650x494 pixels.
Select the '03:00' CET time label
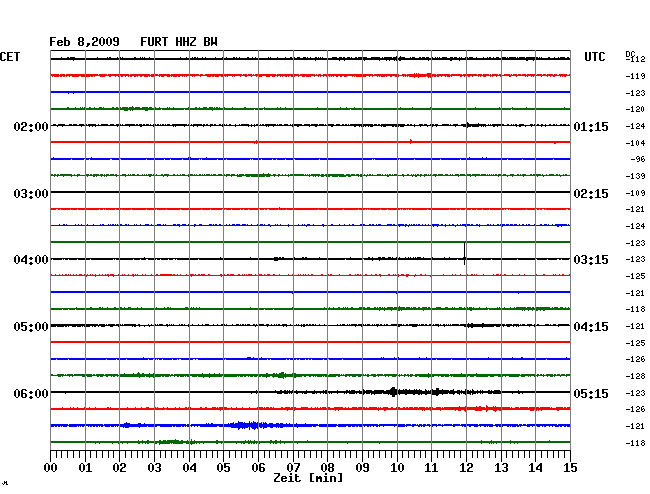pyautogui.click(x=31, y=194)
